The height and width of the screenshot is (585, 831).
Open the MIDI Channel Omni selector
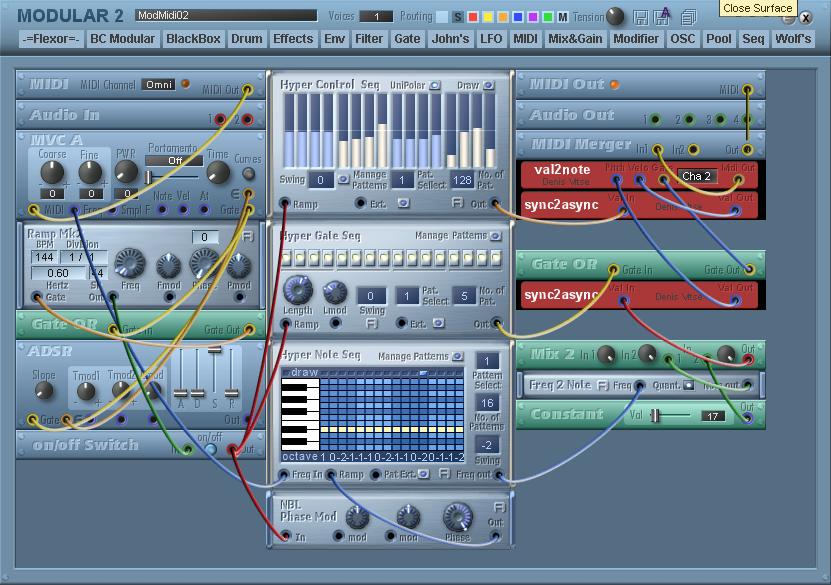coord(159,85)
